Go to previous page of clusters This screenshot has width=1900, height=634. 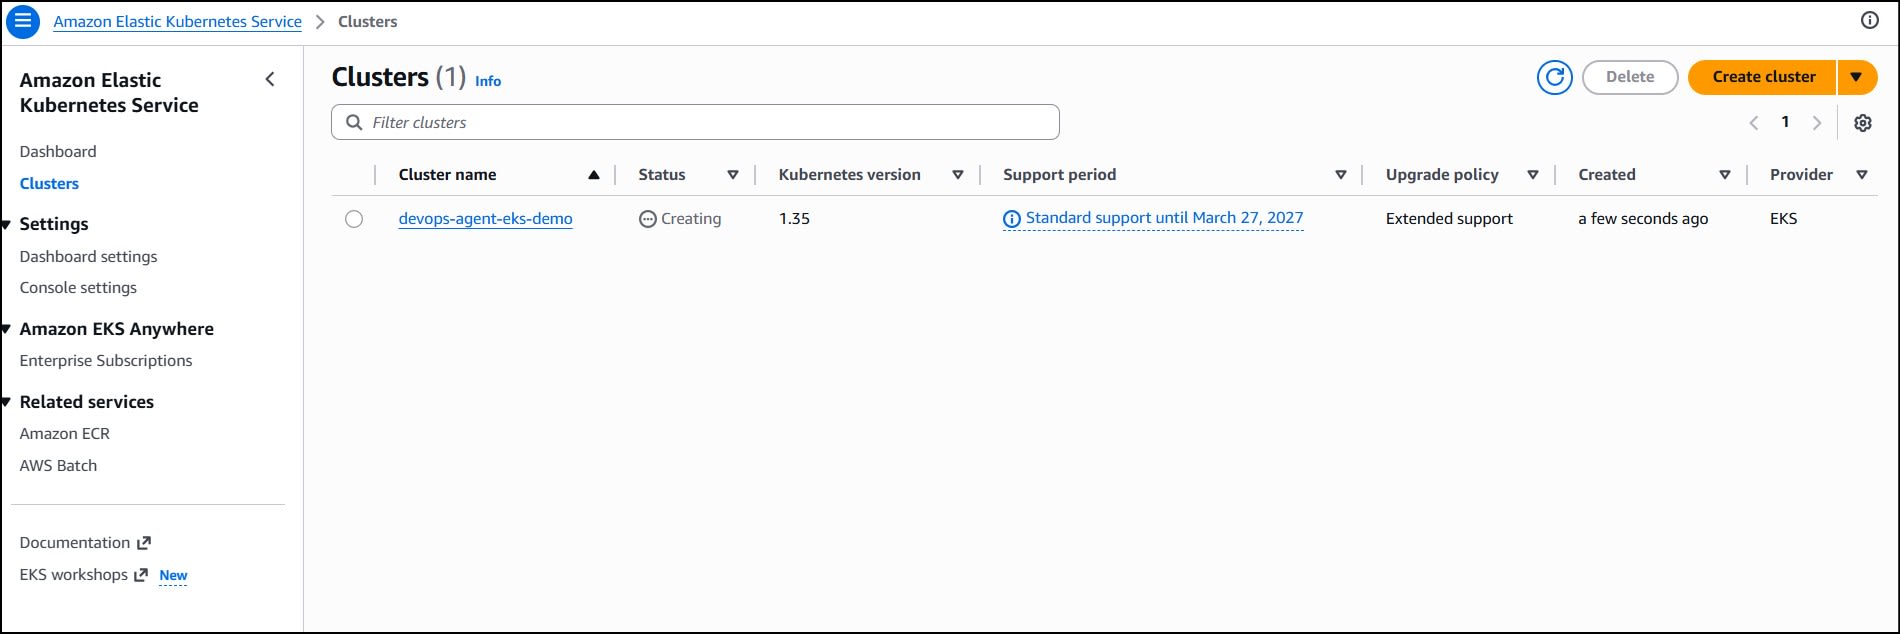1753,123
